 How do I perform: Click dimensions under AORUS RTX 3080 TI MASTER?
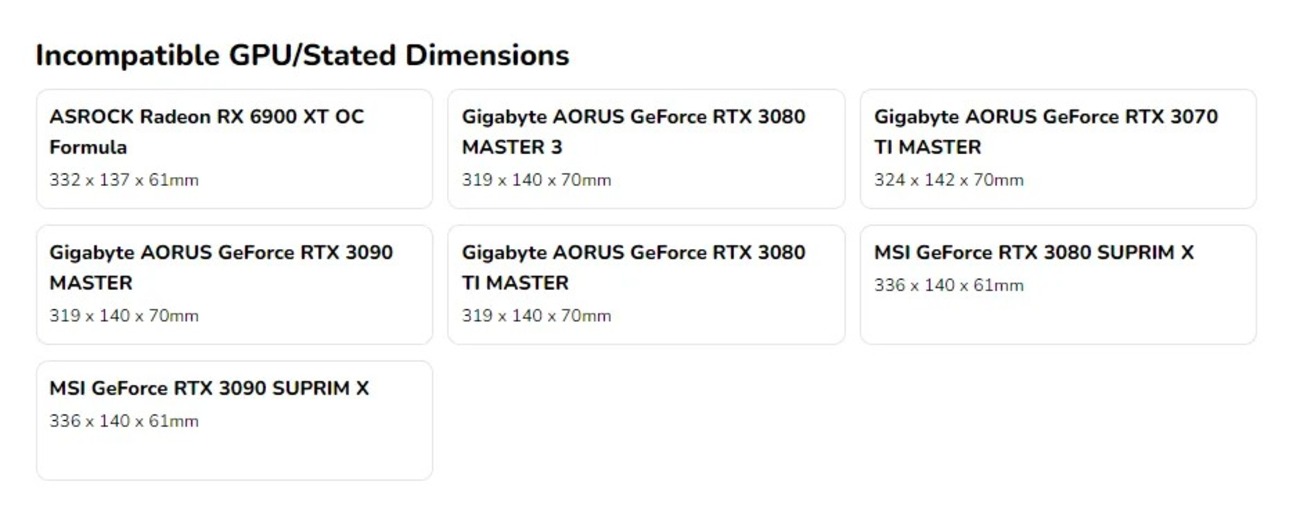click(x=536, y=316)
